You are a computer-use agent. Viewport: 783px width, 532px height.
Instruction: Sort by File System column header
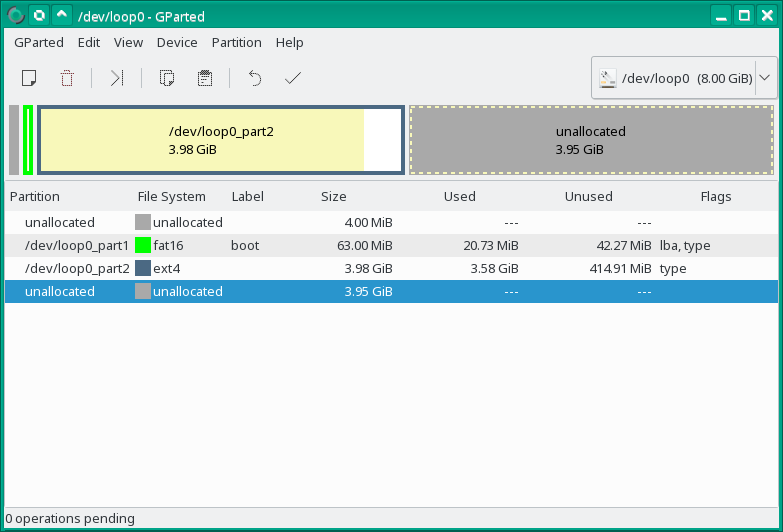[171, 196]
